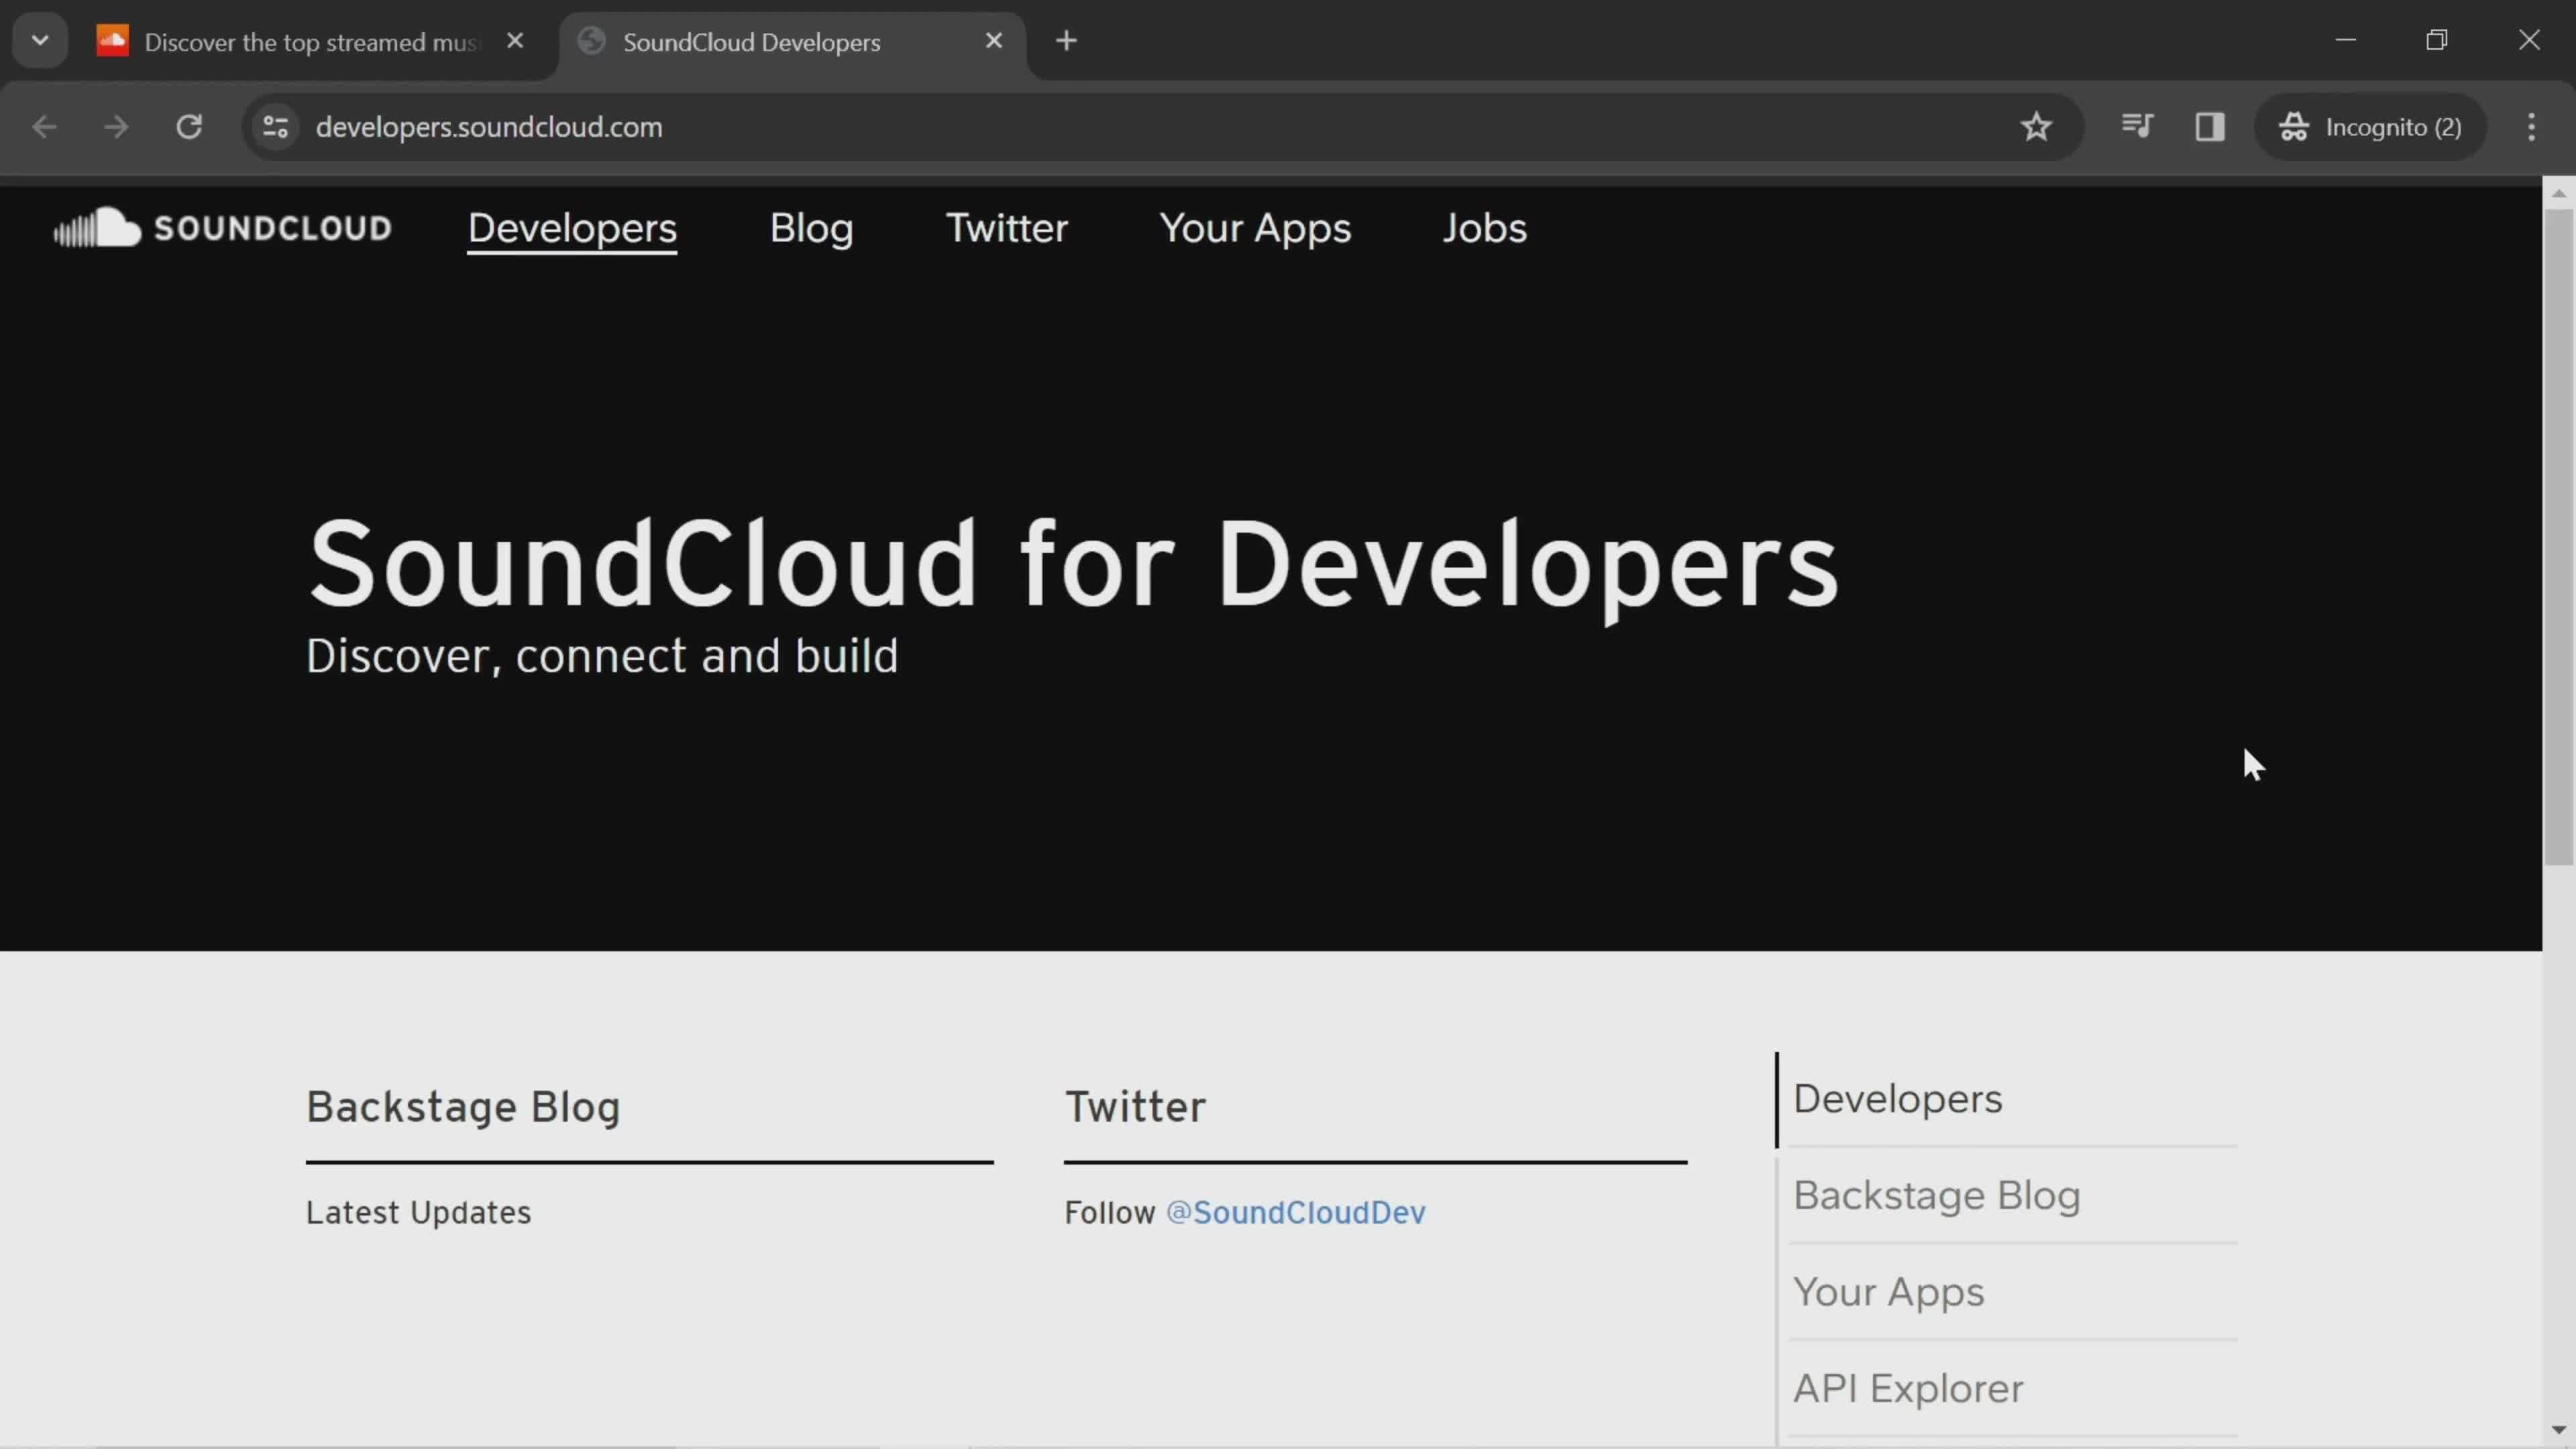This screenshot has width=2576, height=1449.
Task: Open the Chrome three-dot menu
Action: coord(2532,127)
